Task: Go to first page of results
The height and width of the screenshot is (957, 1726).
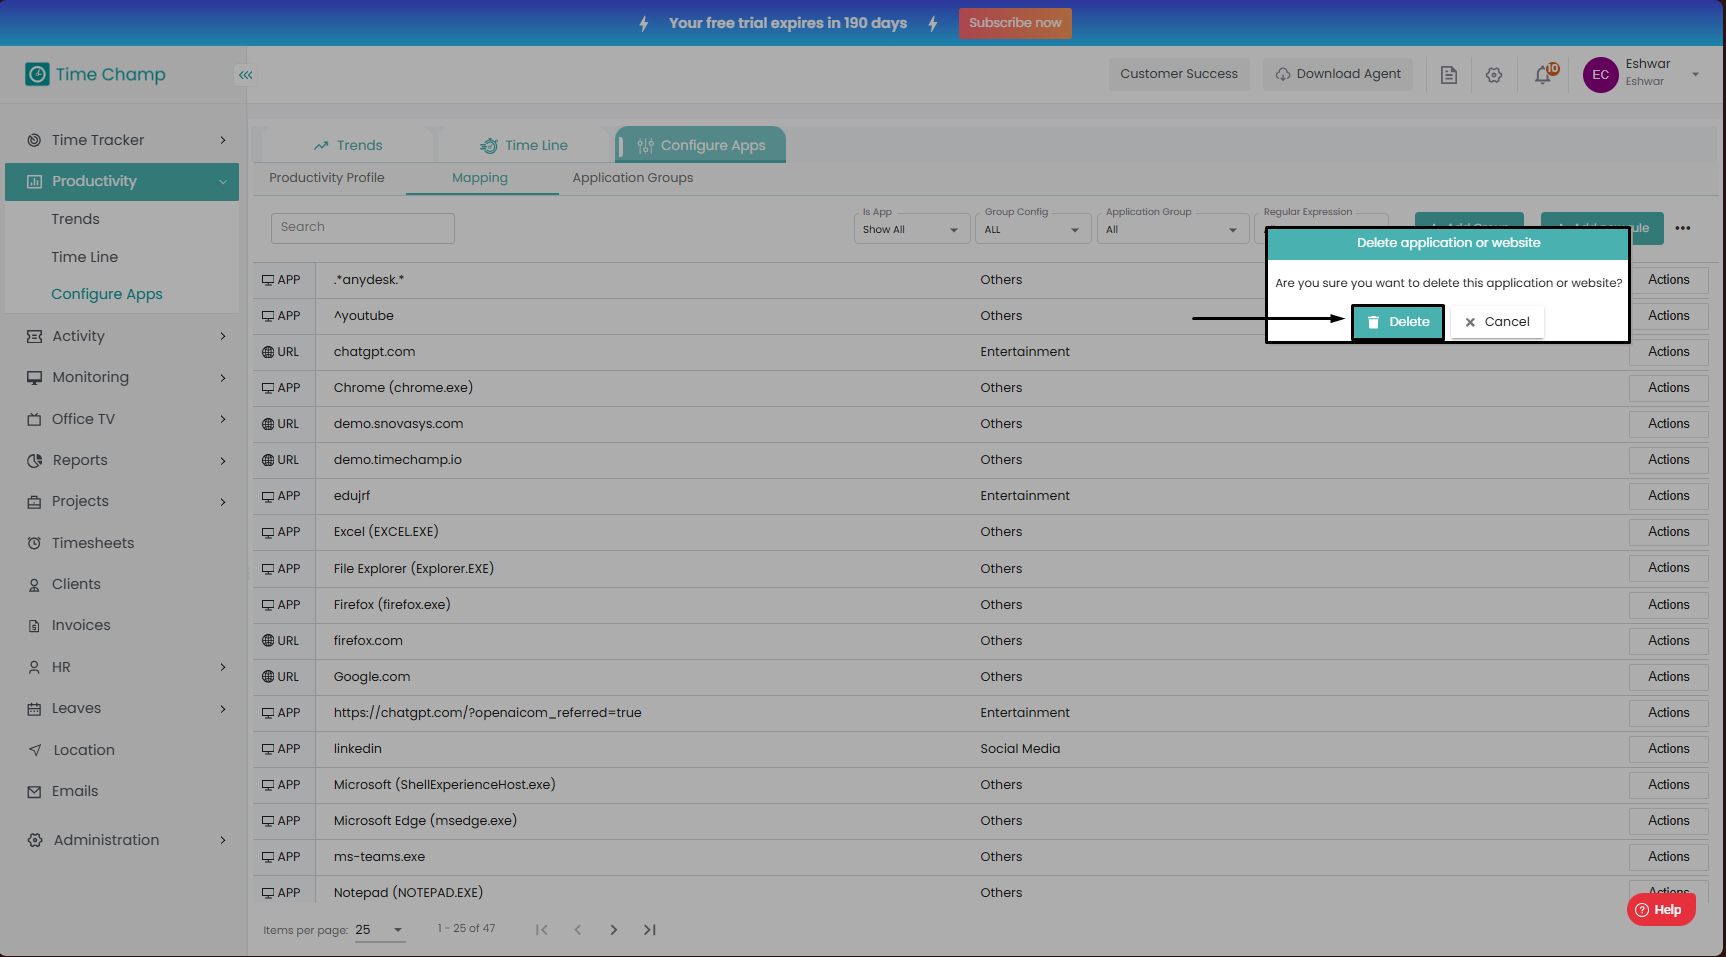Action: (x=541, y=930)
